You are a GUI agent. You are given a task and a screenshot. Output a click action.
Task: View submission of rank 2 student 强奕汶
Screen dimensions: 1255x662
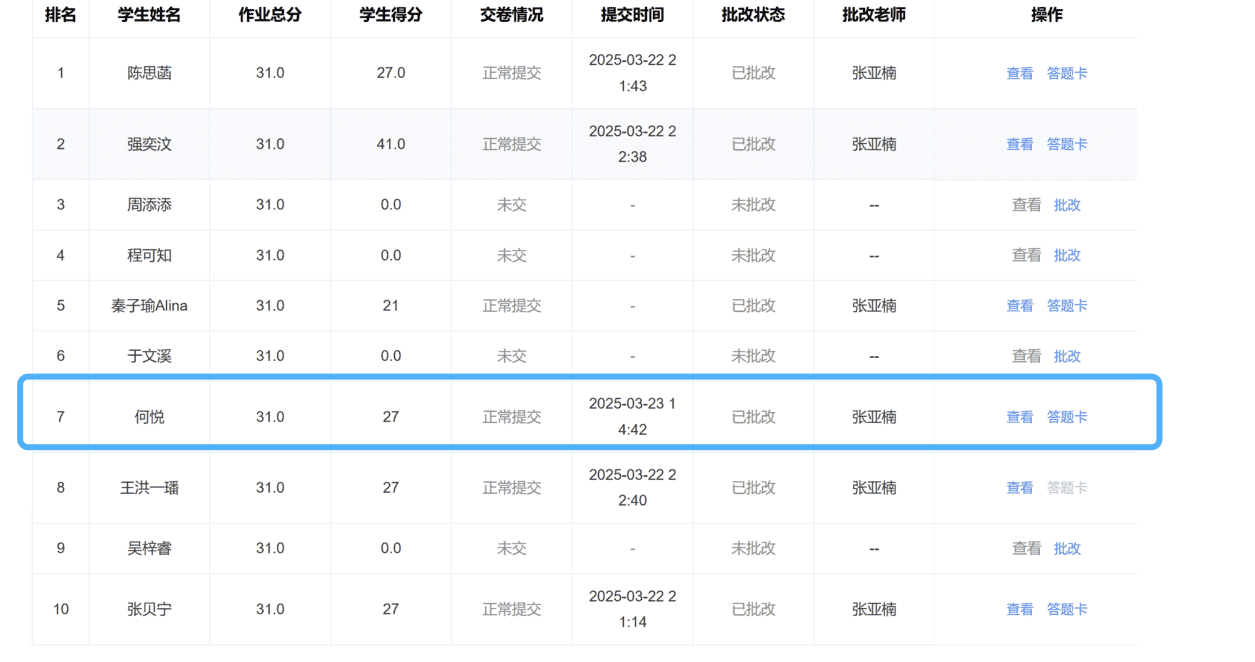pos(1019,145)
